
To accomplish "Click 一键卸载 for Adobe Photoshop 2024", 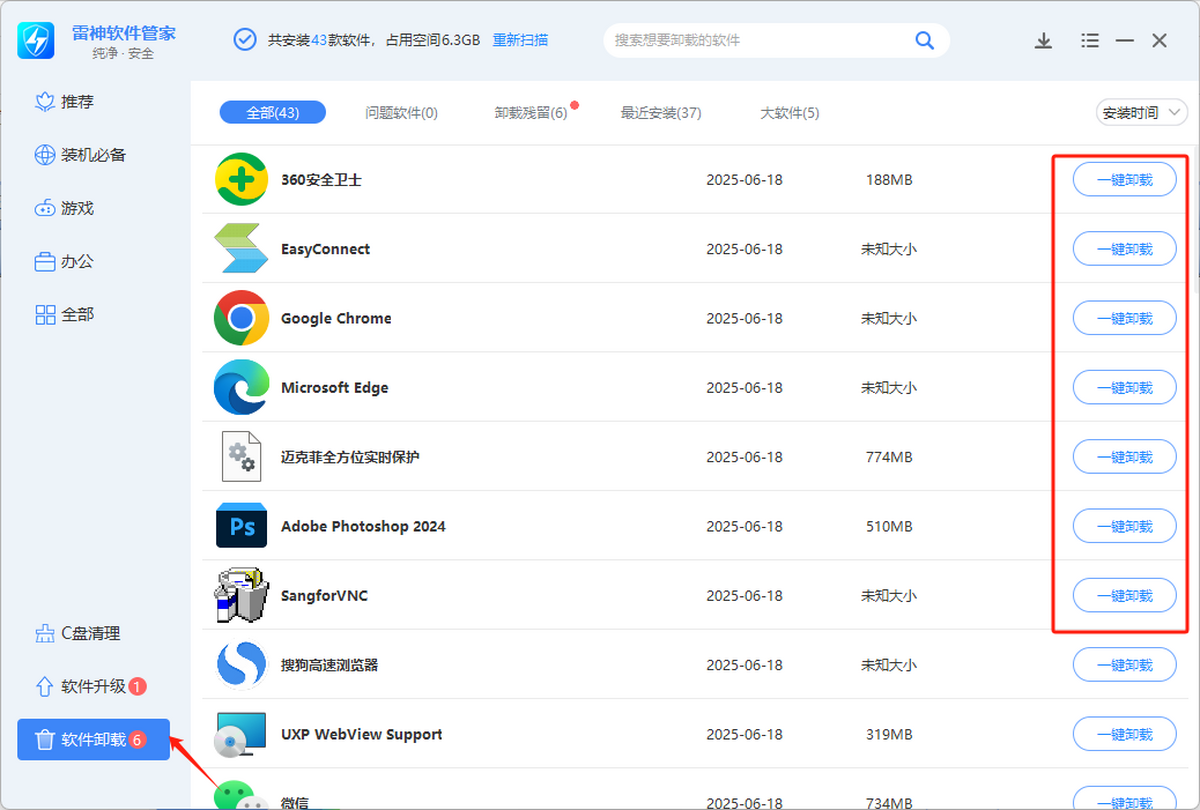I will point(1125,526).
